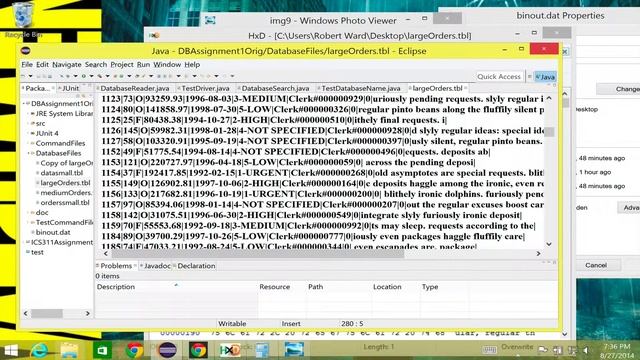Viewport: 640px width, 360px height.
Task: Click the Photo Viewer icon in the taskbar
Action: (294, 350)
